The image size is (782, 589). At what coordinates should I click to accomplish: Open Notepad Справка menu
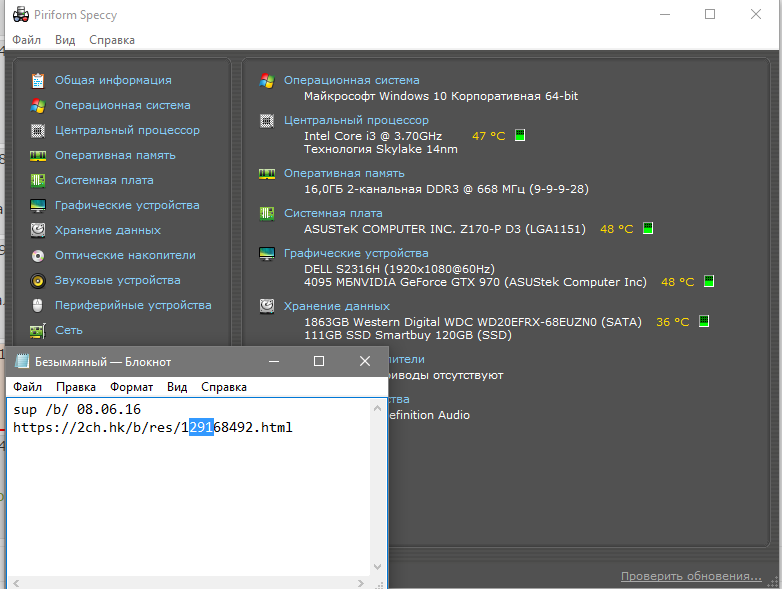tap(224, 387)
